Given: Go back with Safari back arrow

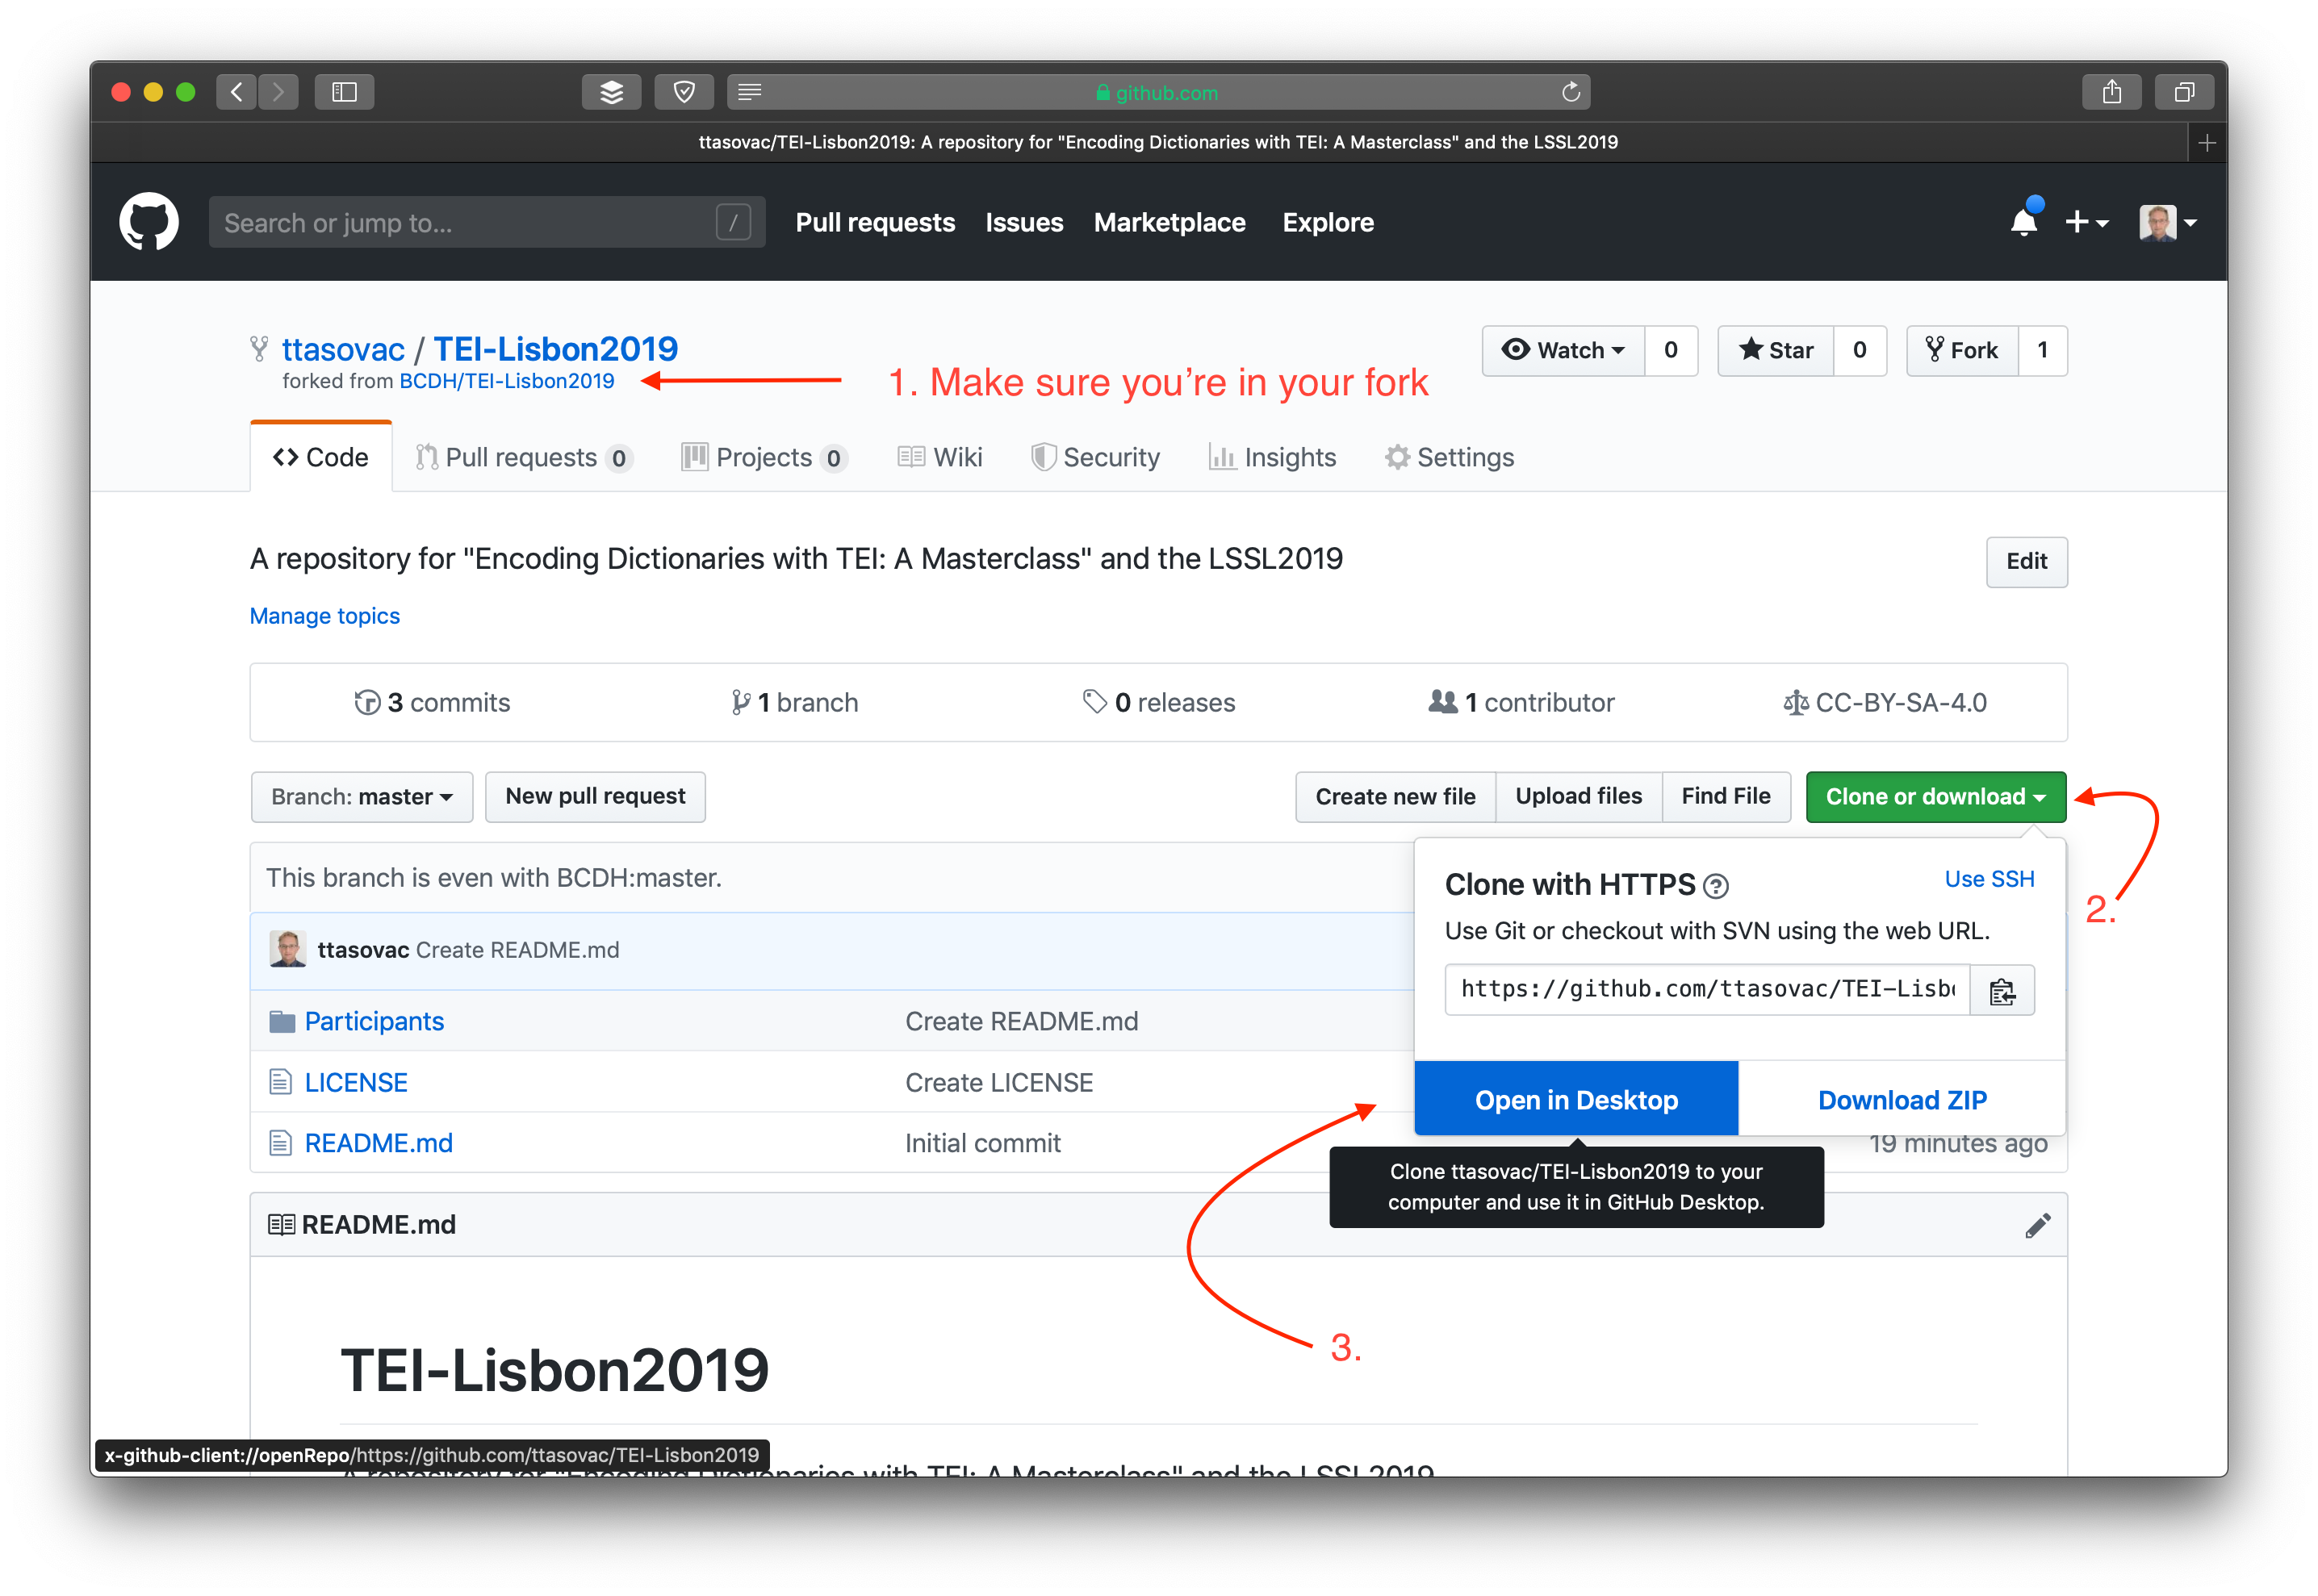Looking at the screenshot, I should pyautogui.click(x=236, y=92).
